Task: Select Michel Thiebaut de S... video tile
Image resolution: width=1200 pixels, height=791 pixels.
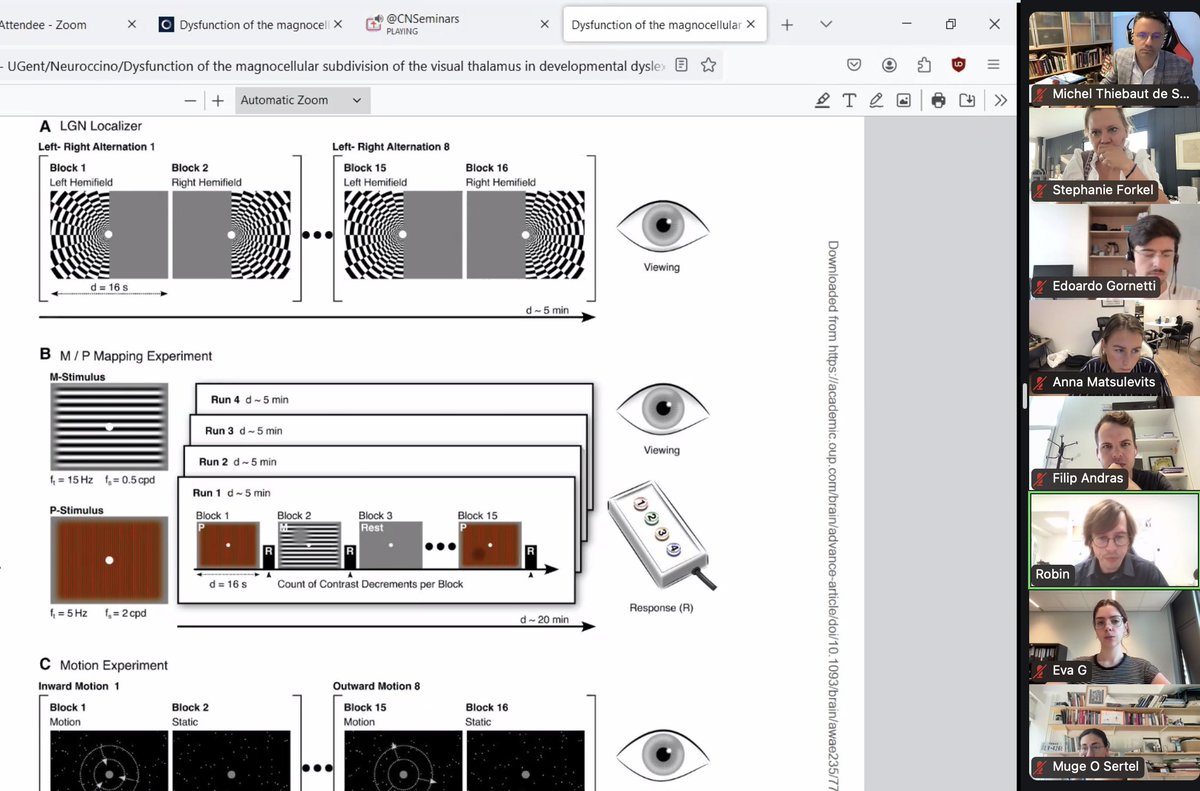Action: click(1114, 57)
